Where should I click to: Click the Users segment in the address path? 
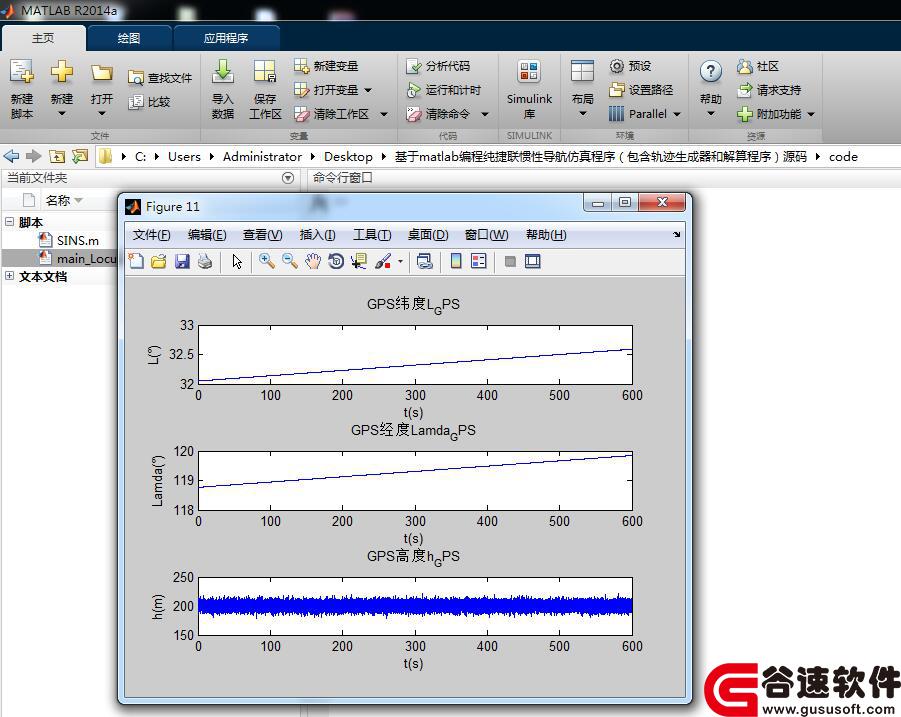click(184, 156)
